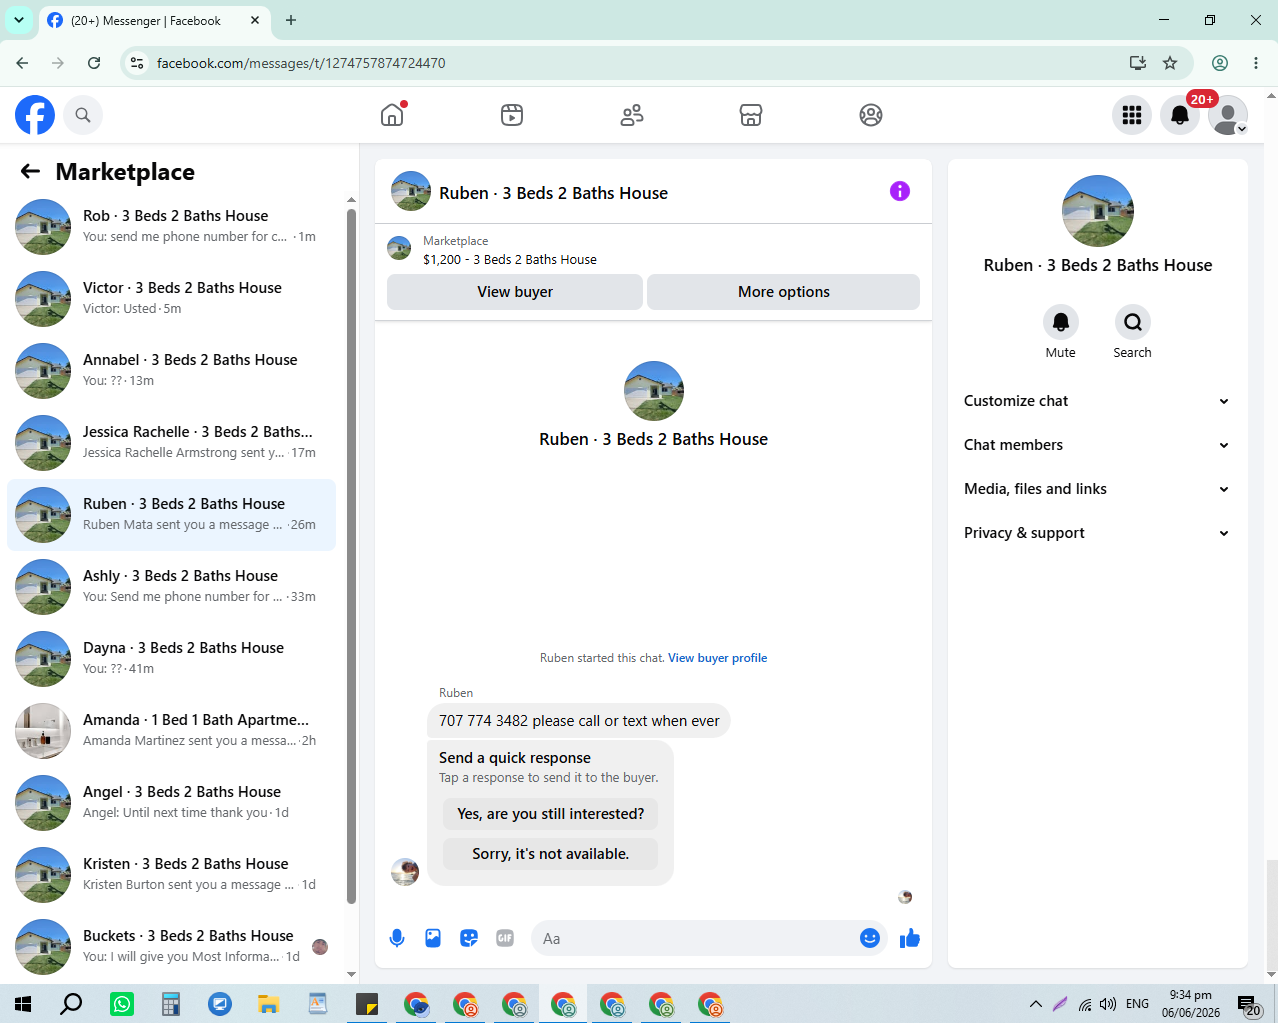
Task: Click the Aa message input field
Action: pyautogui.click(x=695, y=938)
